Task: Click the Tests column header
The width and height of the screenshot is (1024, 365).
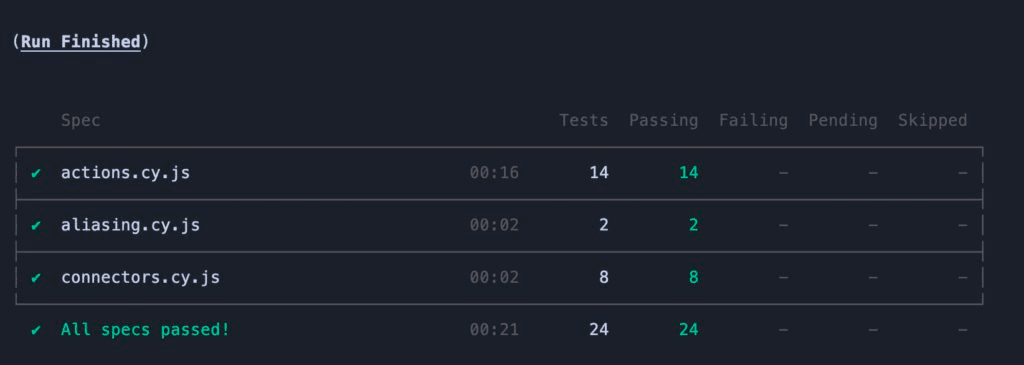Action: (584, 121)
